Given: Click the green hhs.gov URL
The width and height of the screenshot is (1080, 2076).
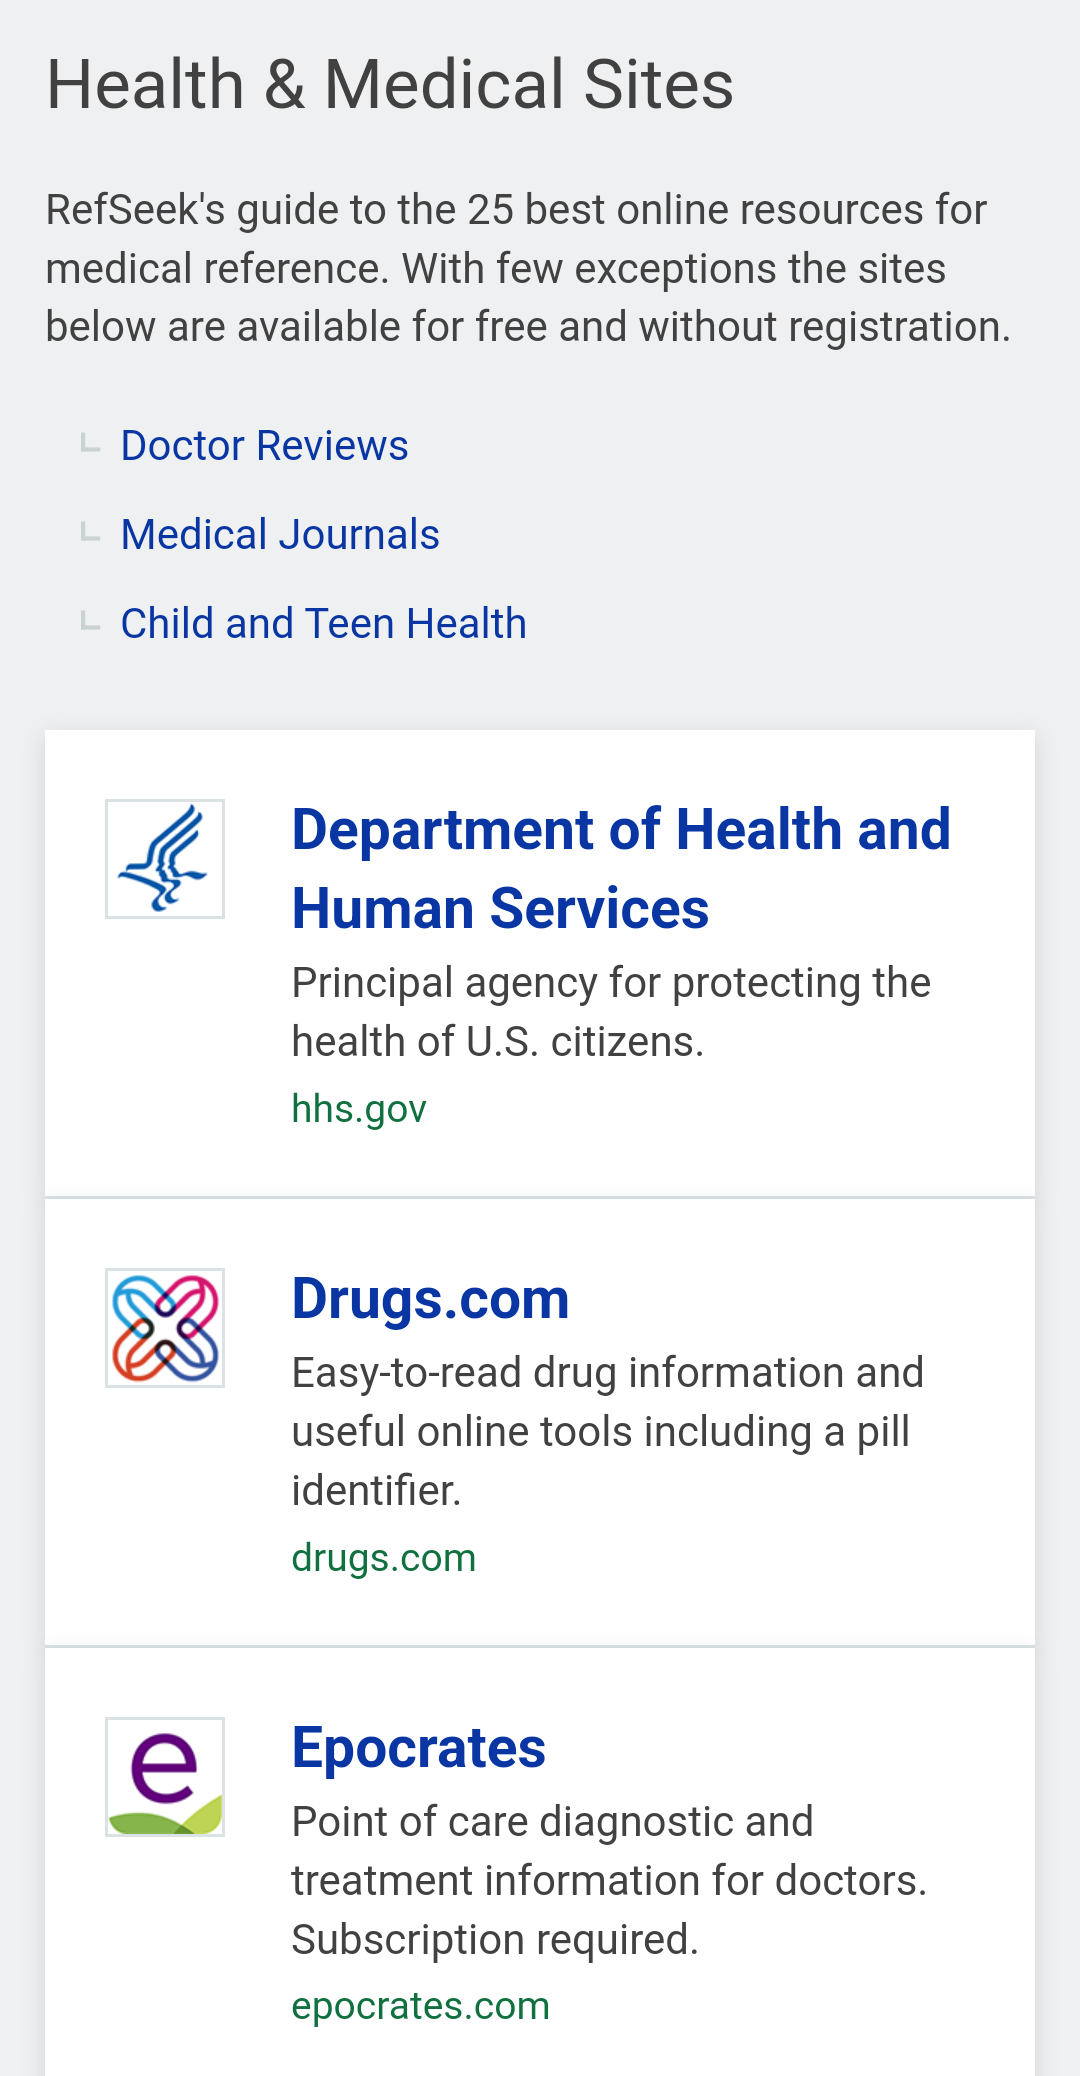Looking at the screenshot, I should [359, 1109].
